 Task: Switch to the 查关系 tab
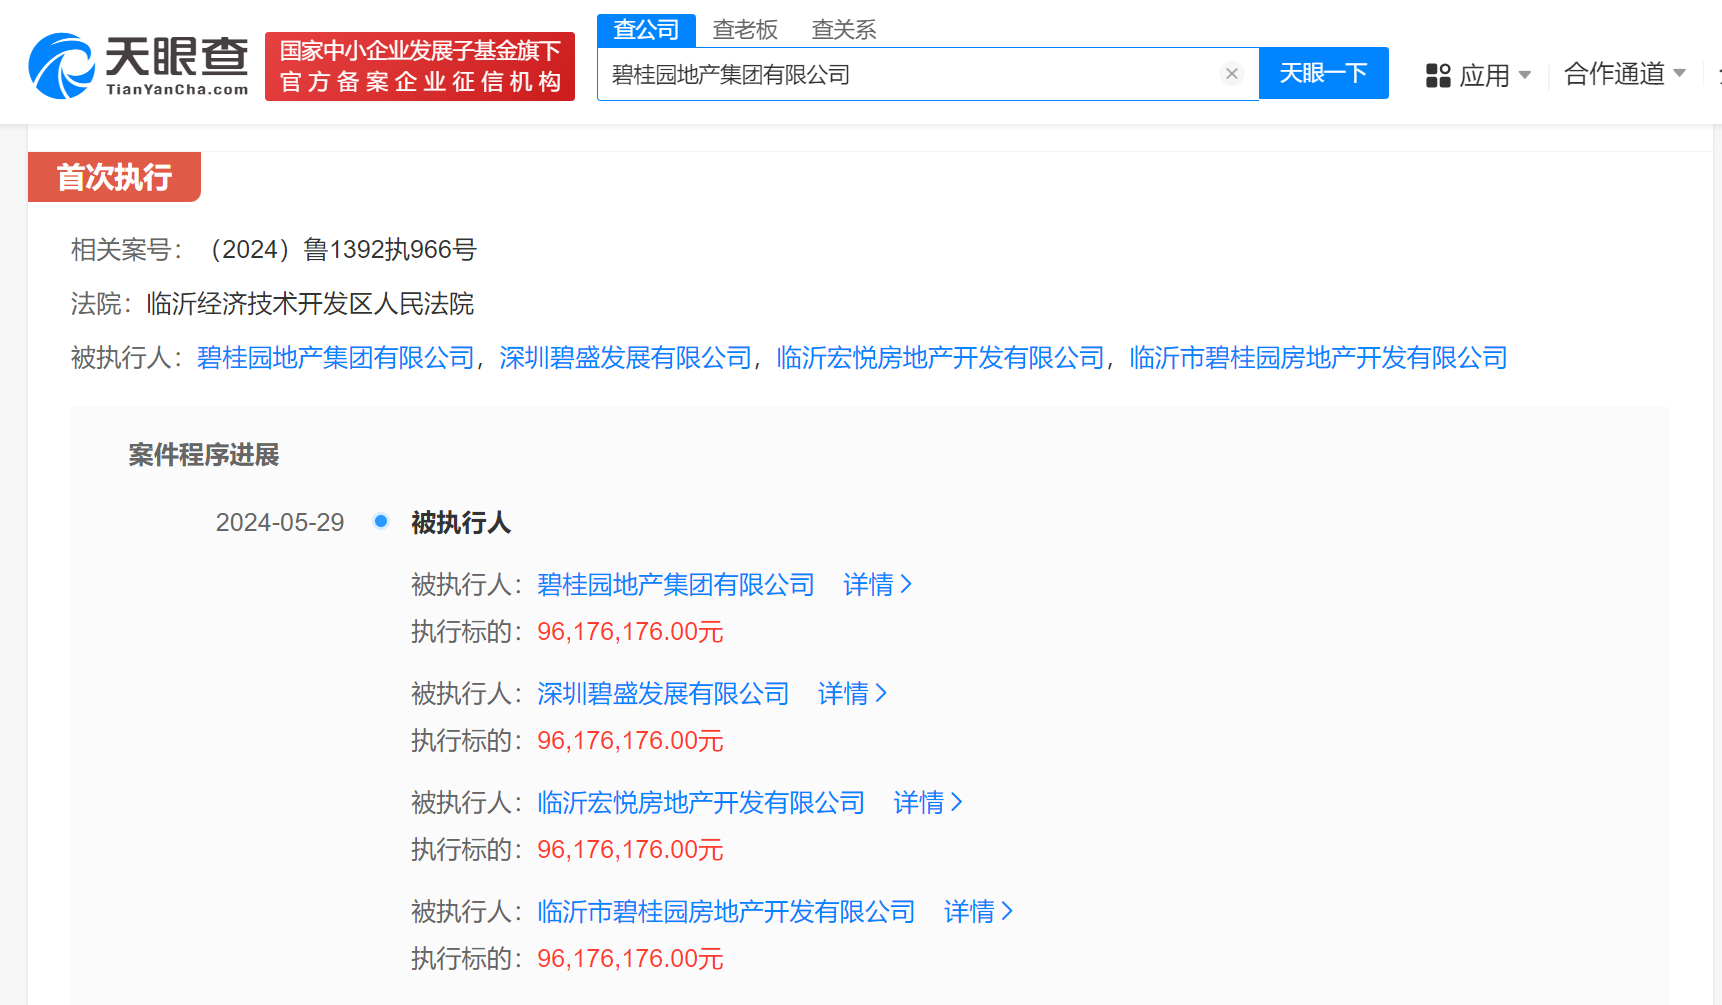point(844,30)
